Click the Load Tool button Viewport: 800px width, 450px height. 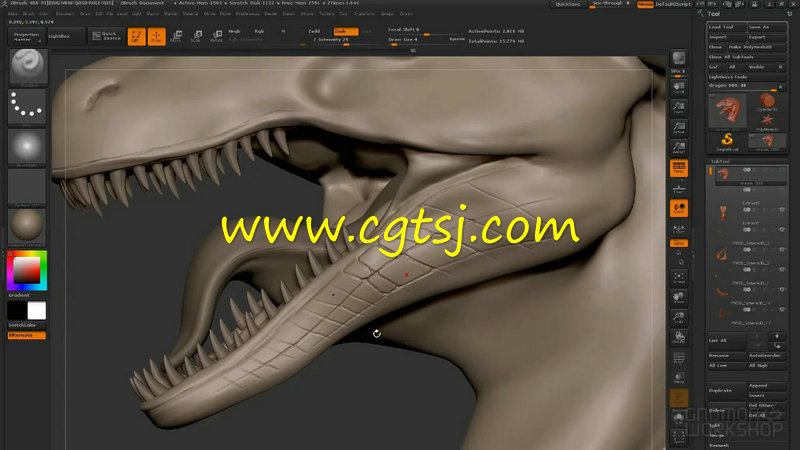[727, 27]
